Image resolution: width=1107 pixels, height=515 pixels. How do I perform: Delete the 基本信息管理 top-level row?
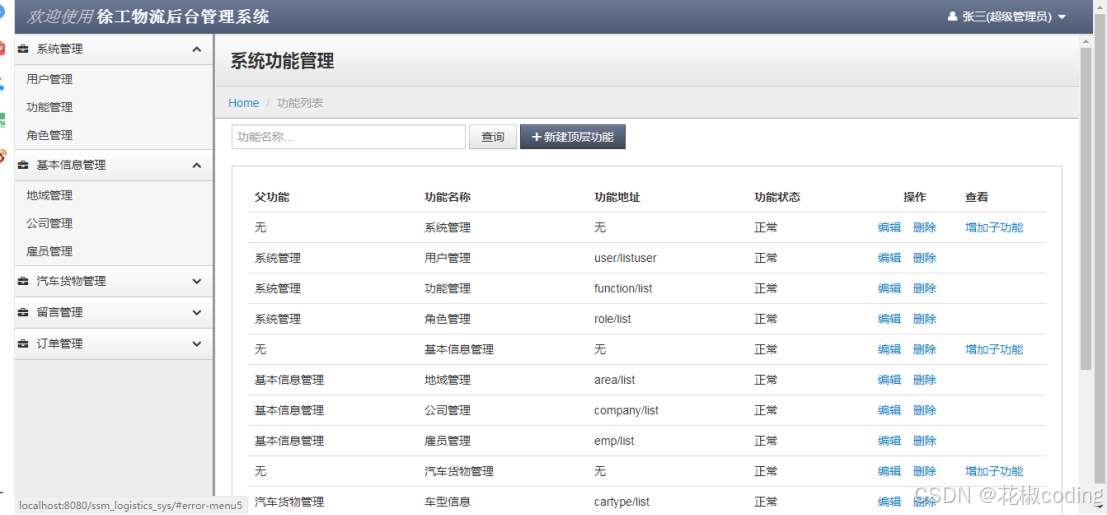(925, 349)
